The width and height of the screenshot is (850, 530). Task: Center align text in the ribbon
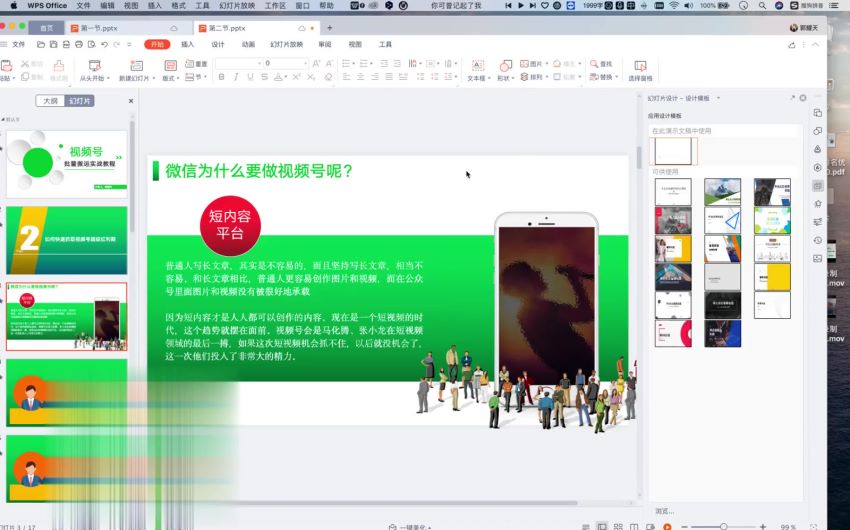pos(360,77)
